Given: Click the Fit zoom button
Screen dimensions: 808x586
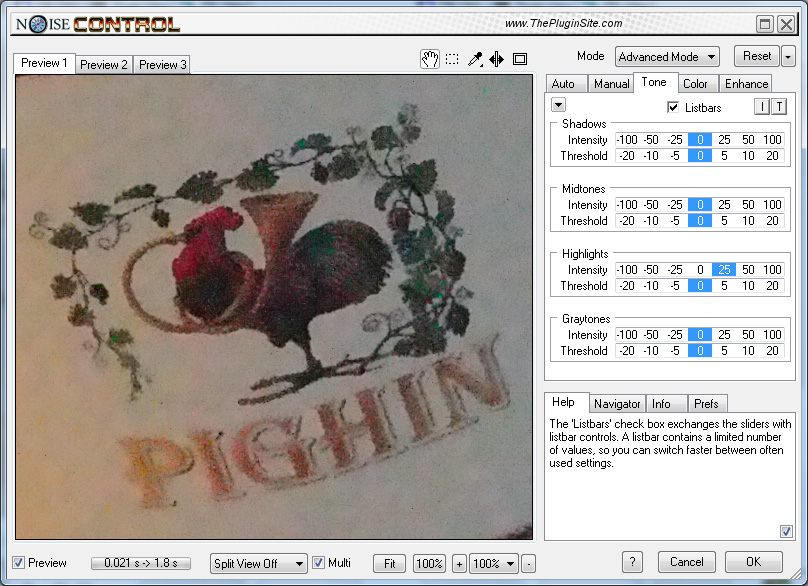Looking at the screenshot, I should (x=390, y=563).
